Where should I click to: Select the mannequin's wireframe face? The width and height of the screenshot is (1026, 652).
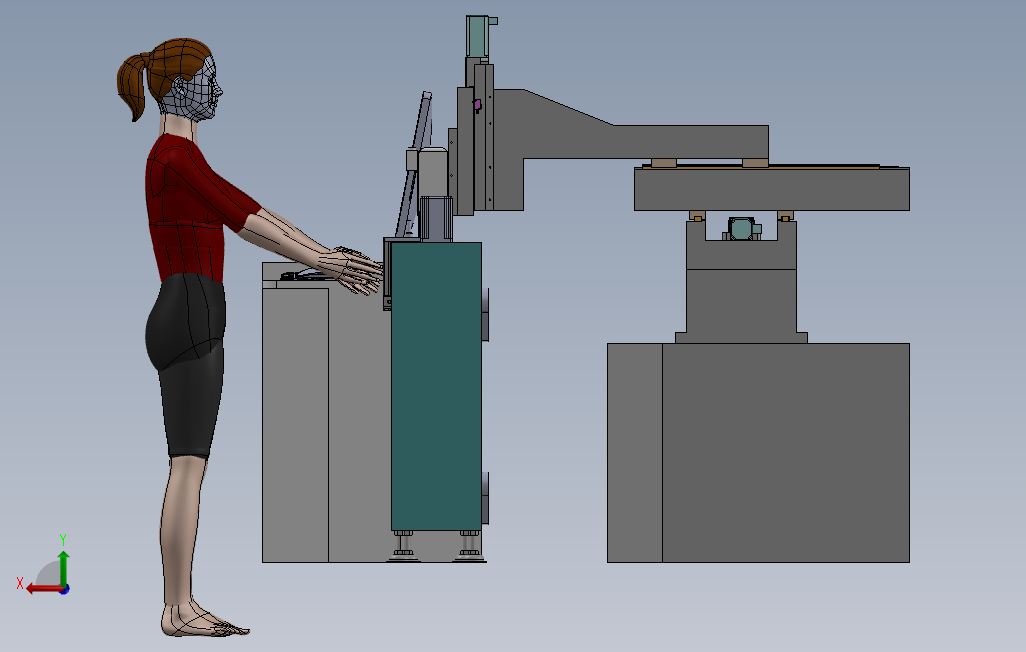pos(196,88)
